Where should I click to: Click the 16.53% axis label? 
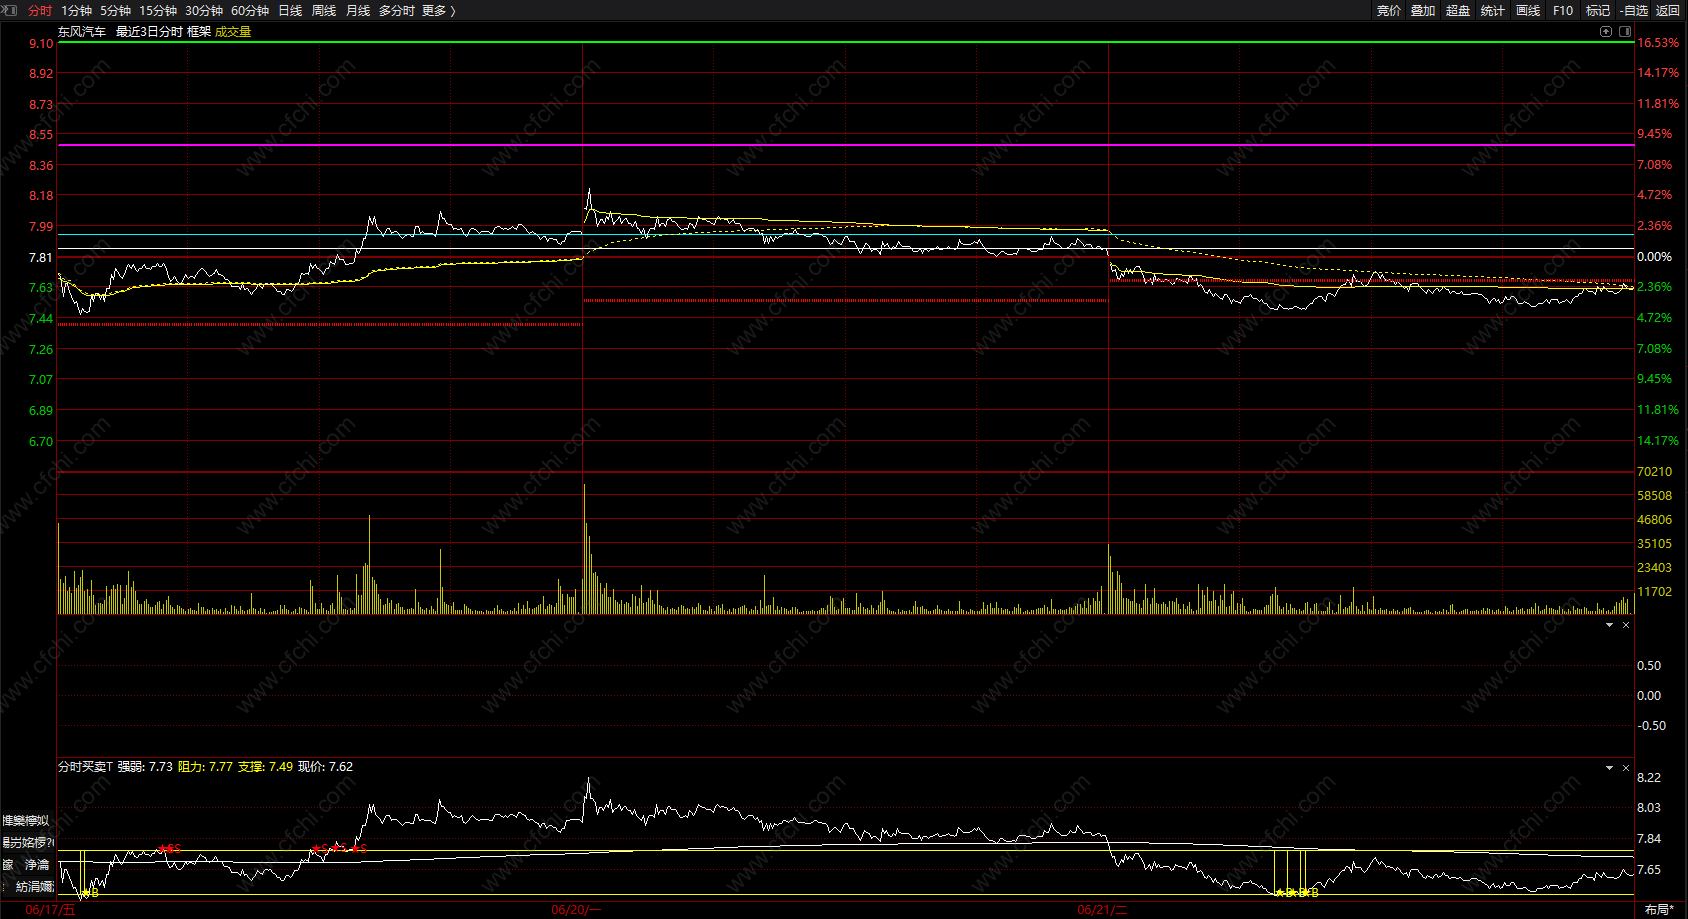1658,43
